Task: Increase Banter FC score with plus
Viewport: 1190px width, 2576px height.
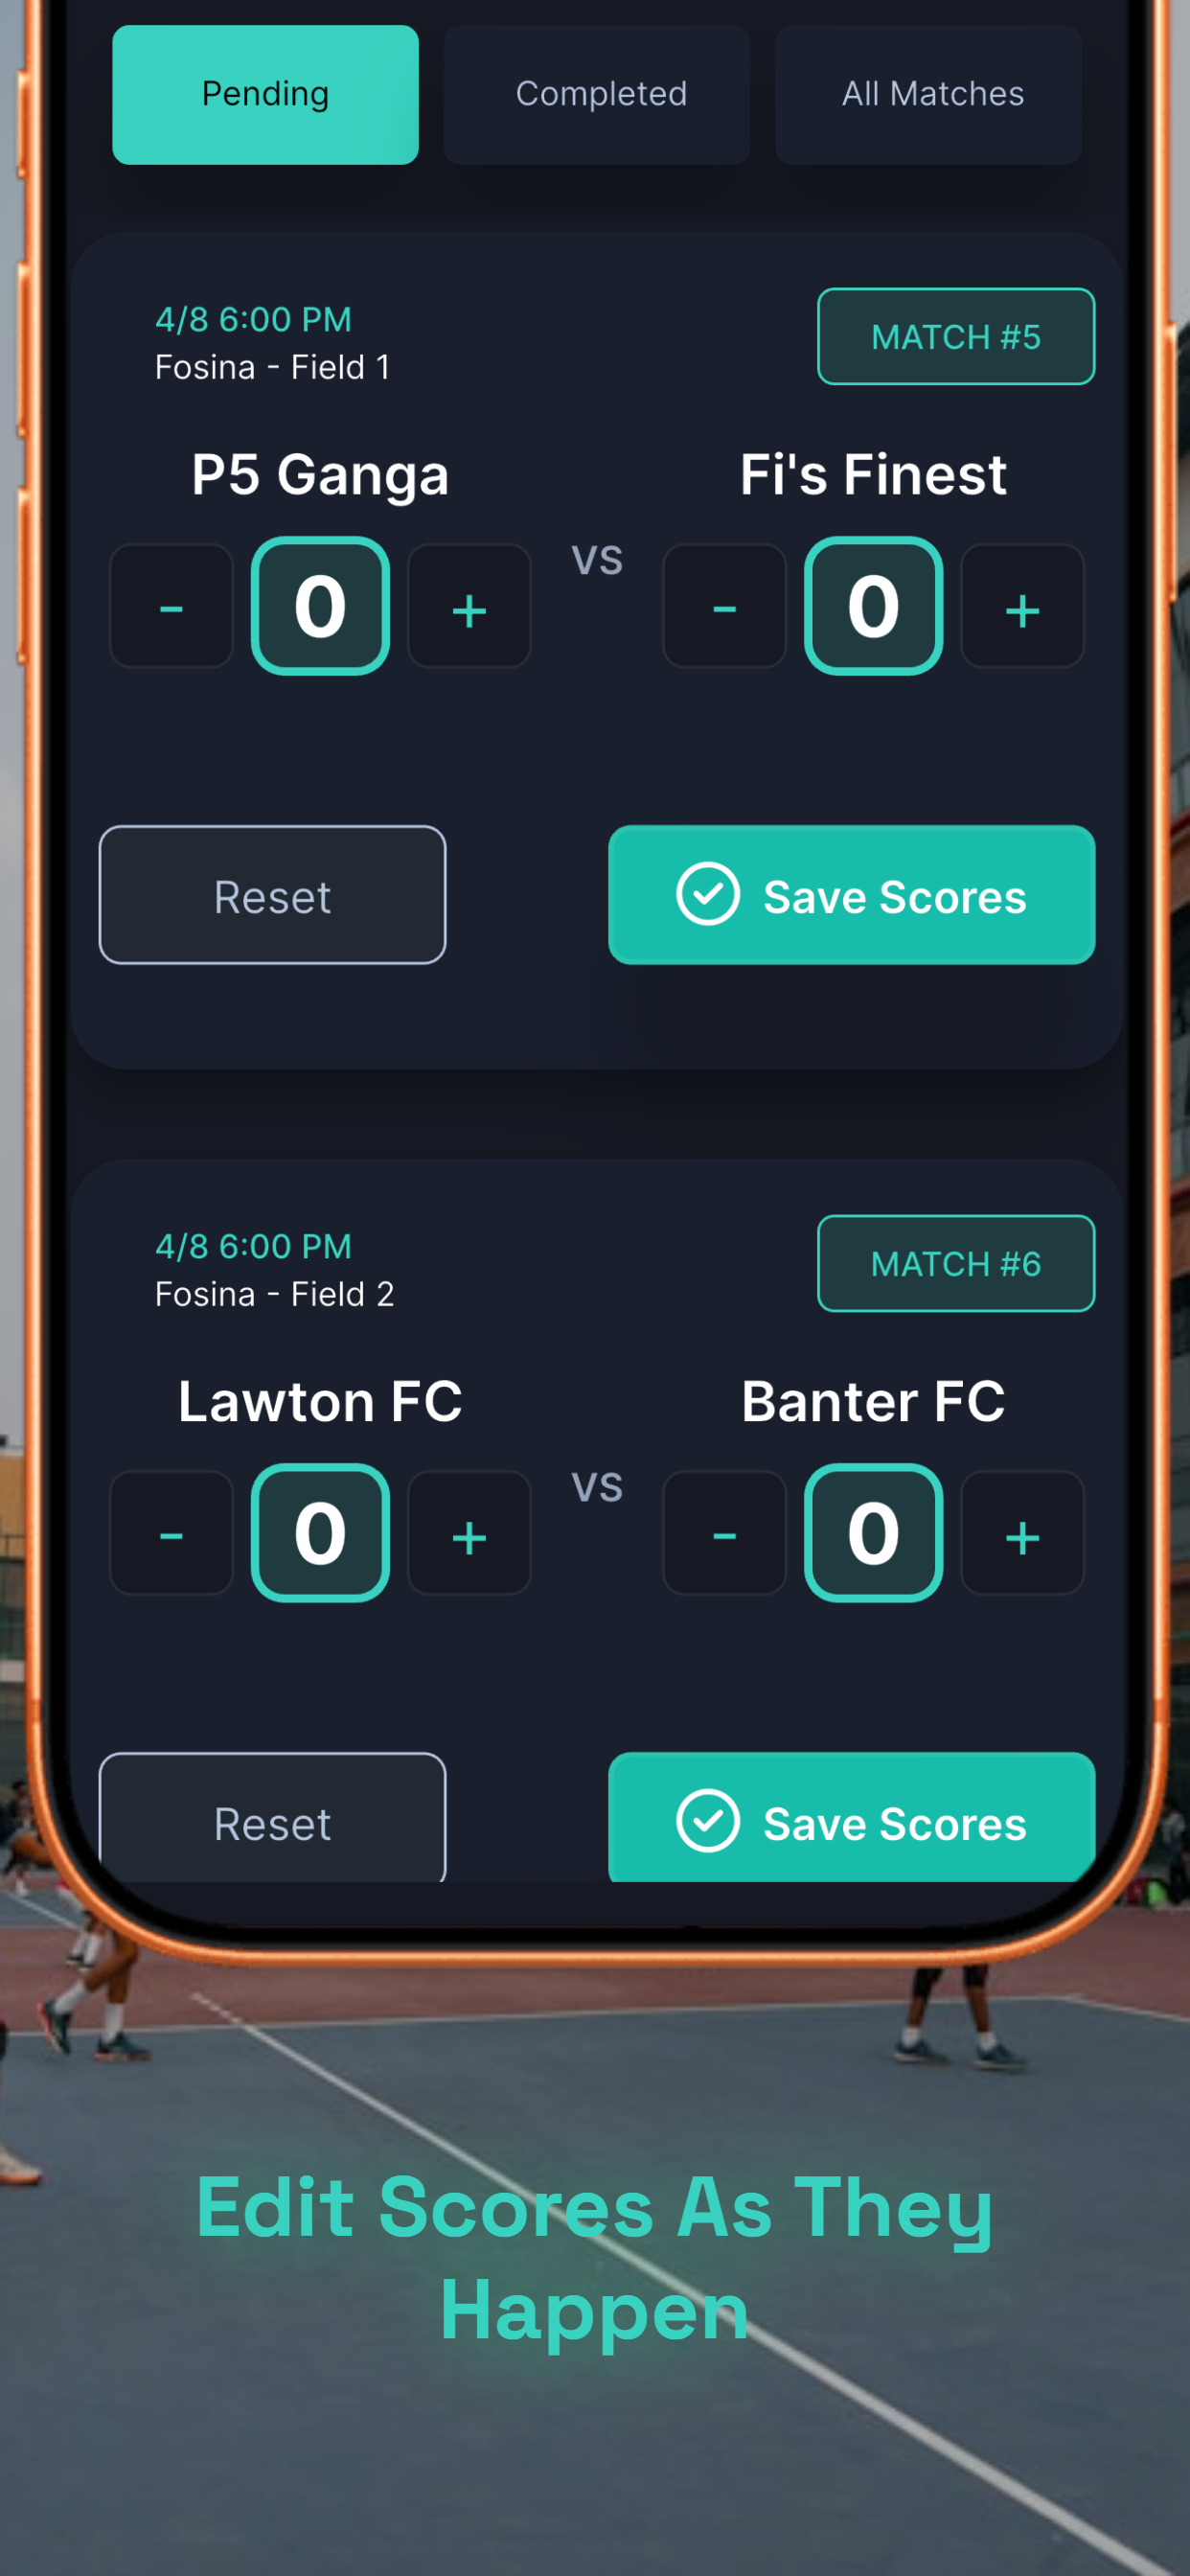Action: coord(1022,1533)
